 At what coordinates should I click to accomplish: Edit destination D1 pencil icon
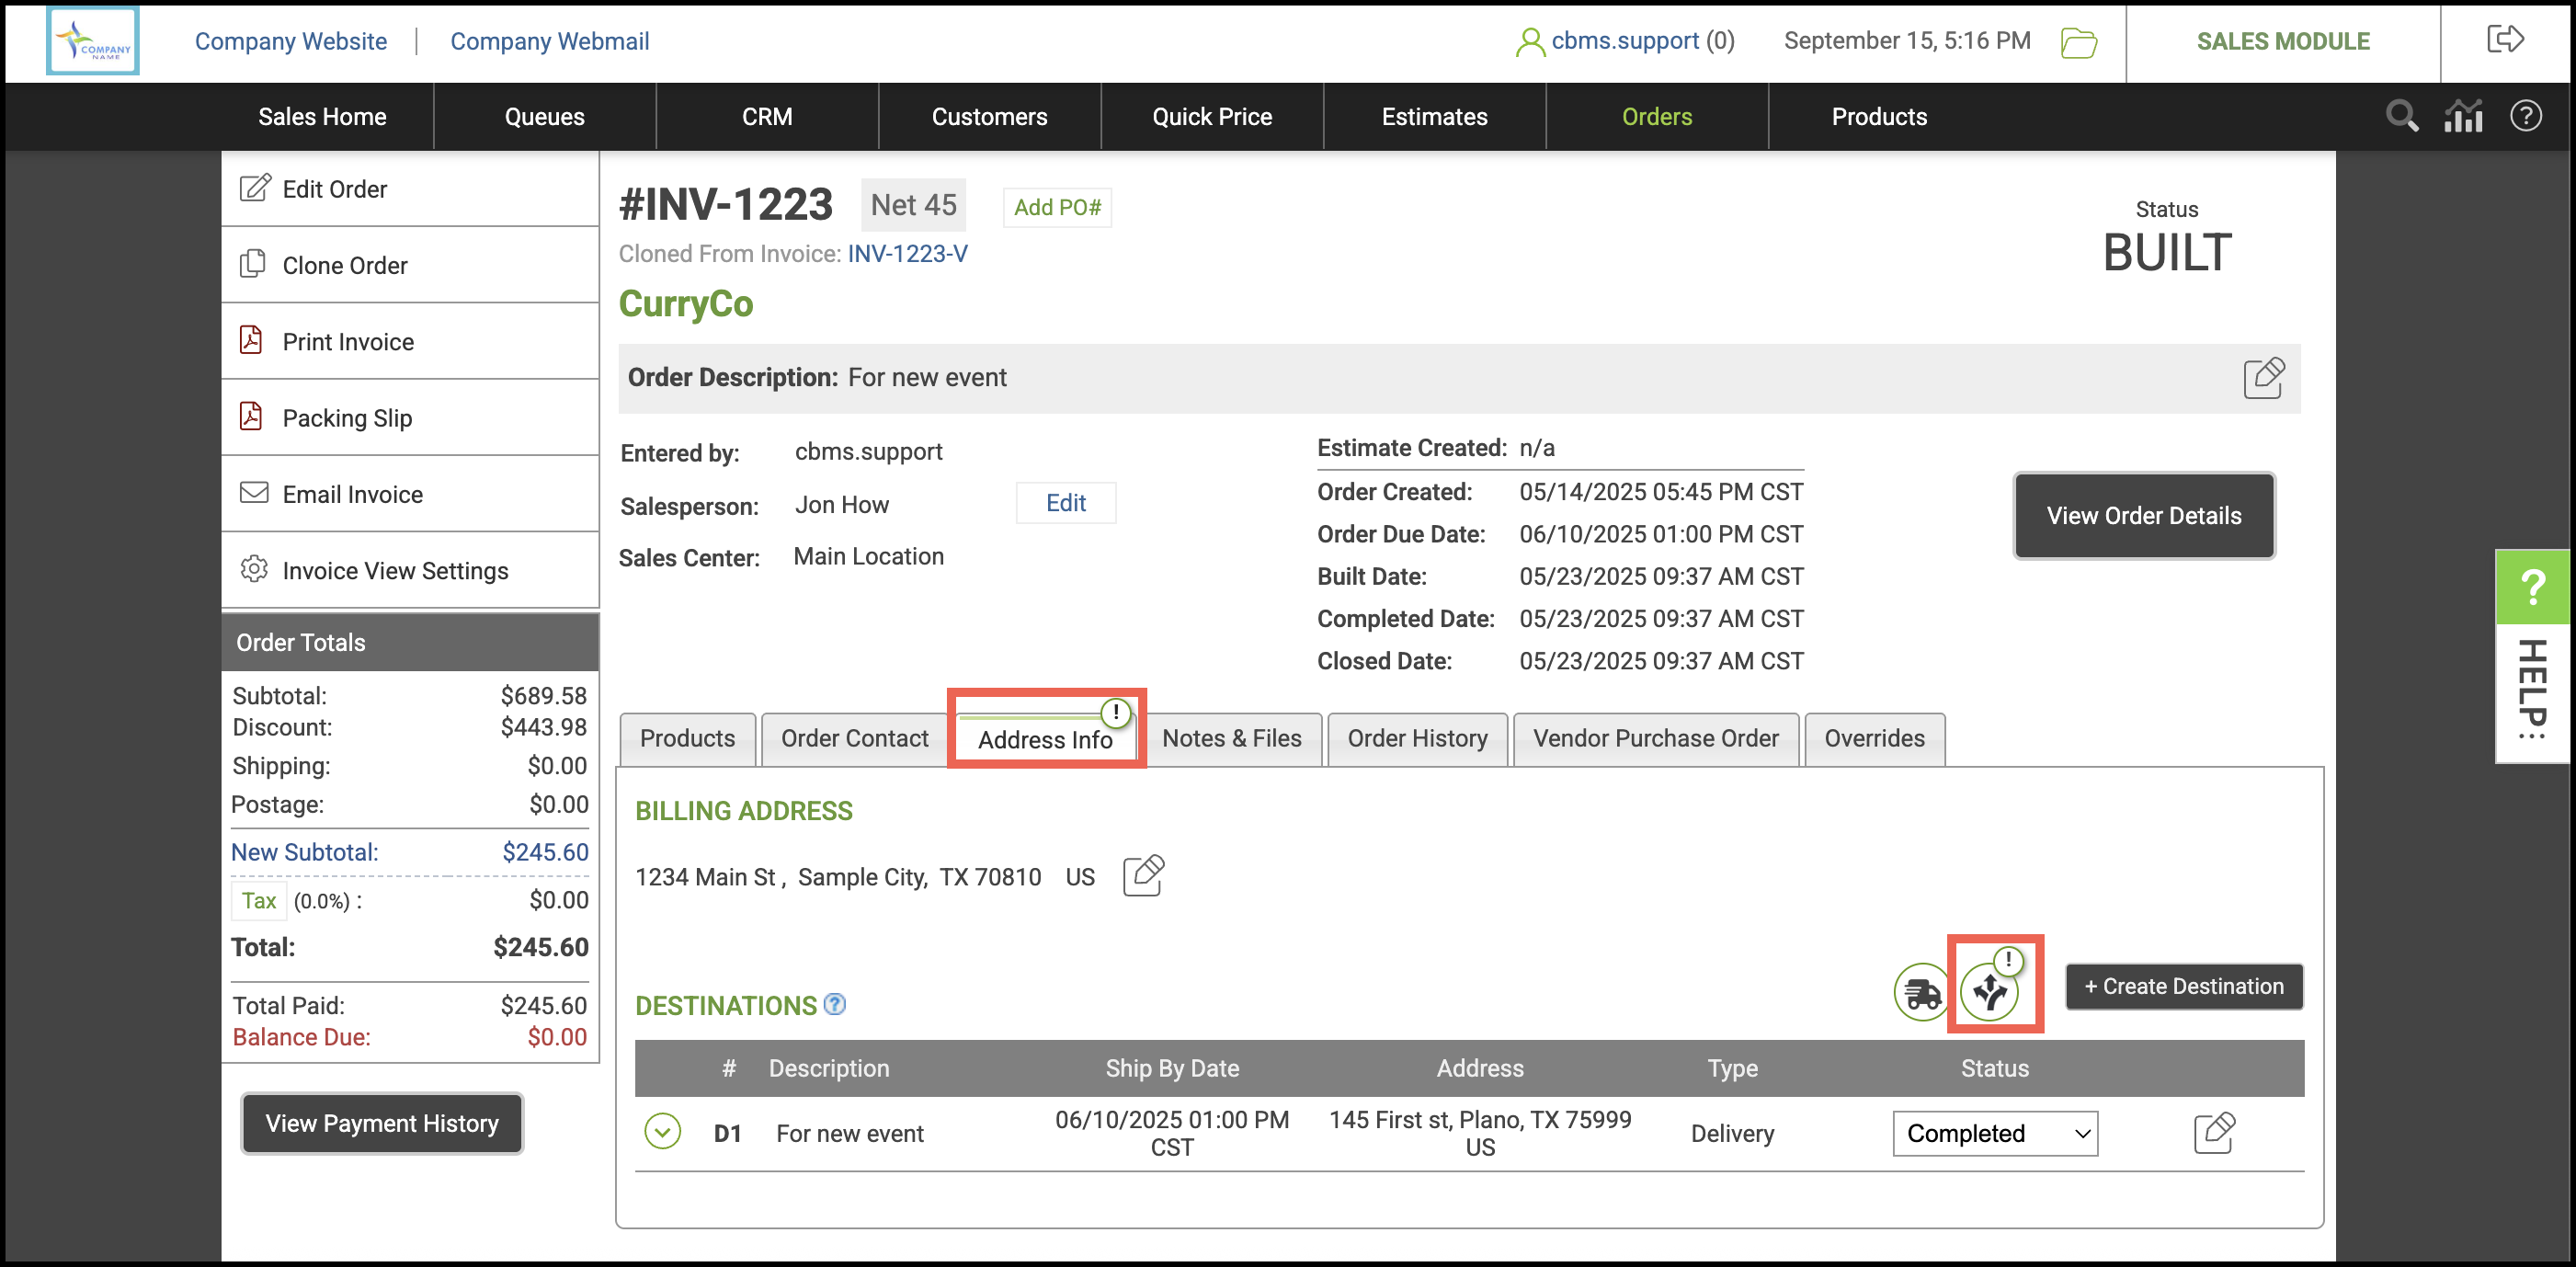(x=2213, y=1132)
